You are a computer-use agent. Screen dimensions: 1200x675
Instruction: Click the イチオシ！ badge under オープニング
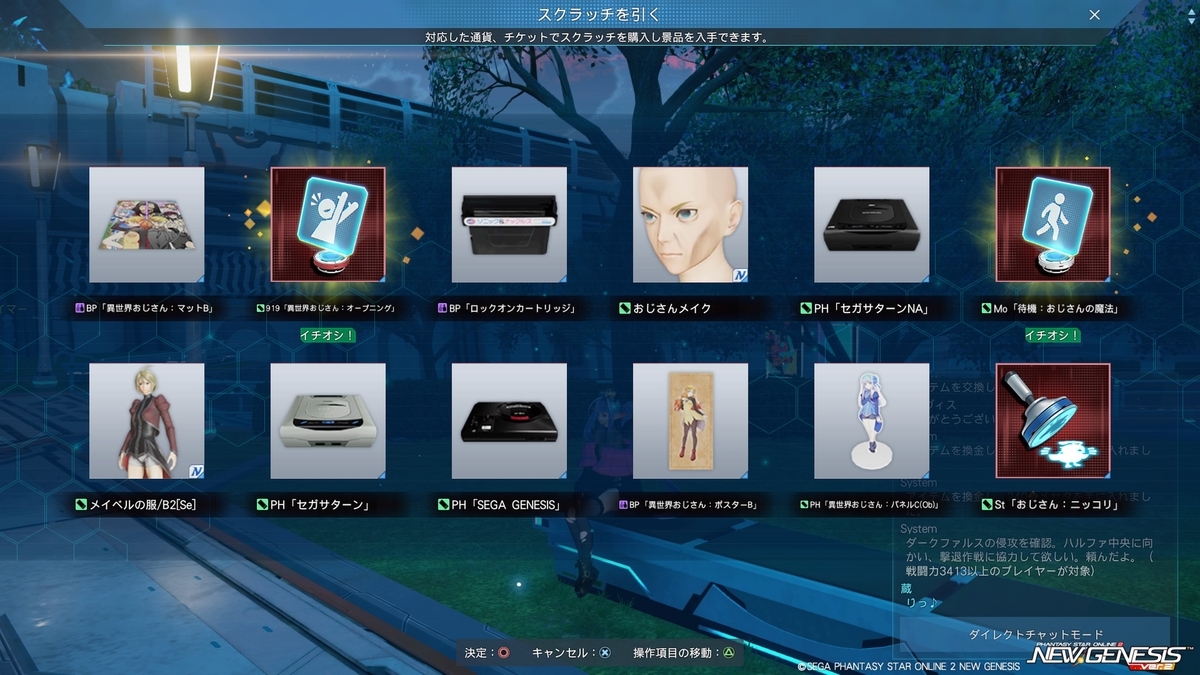328,335
